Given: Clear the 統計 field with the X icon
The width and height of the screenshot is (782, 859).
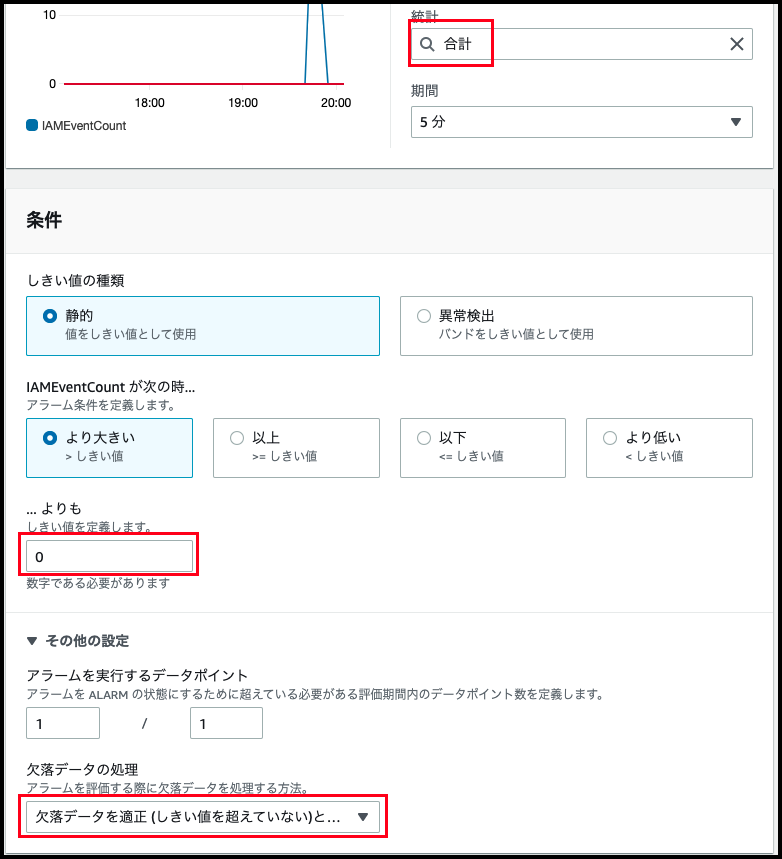Looking at the screenshot, I should pos(737,44).
